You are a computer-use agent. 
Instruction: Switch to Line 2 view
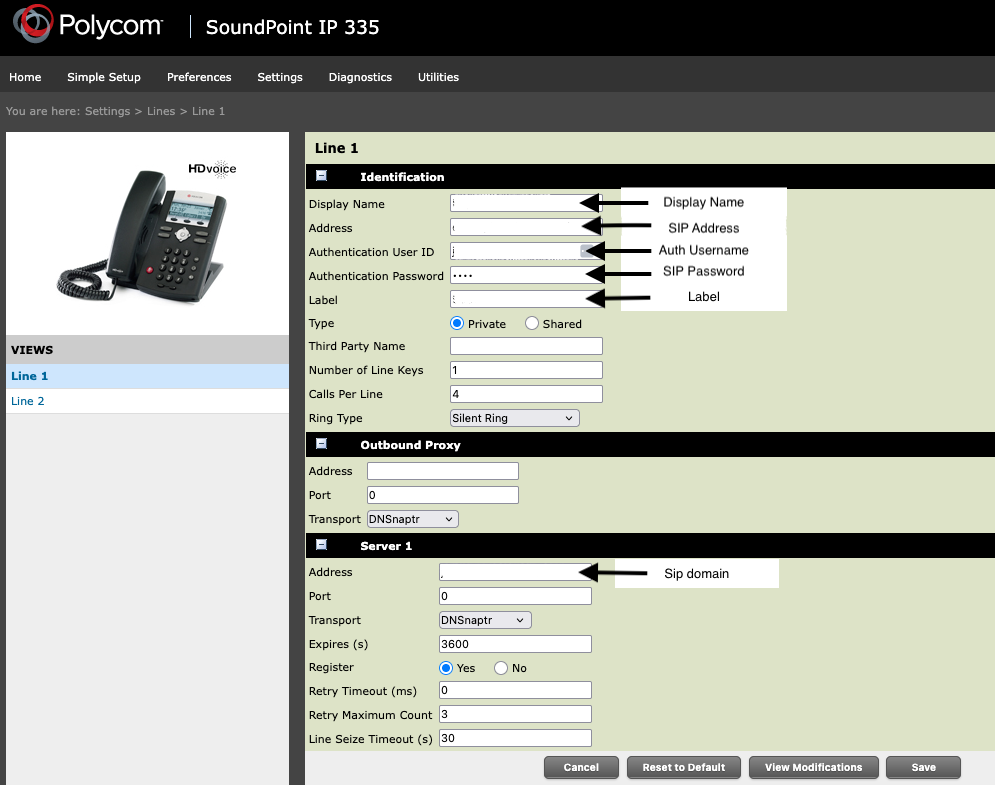click(x=28, y=401)
